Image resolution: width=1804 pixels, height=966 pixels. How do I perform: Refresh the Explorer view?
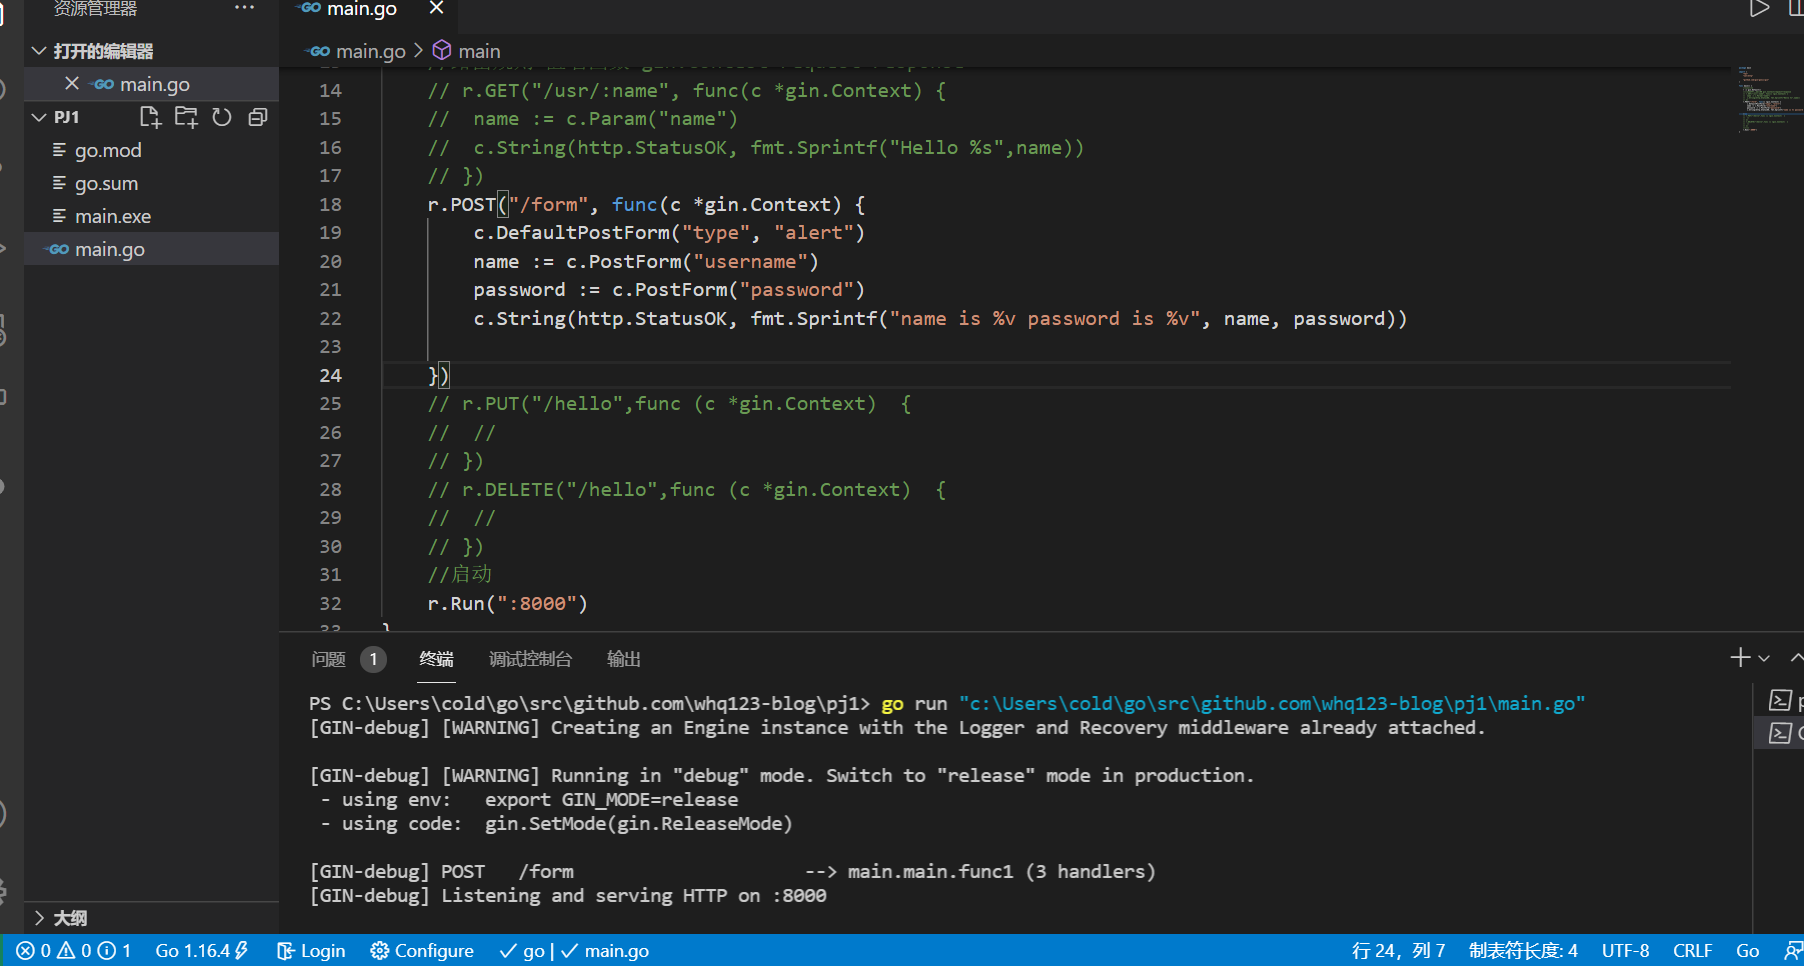222,116
